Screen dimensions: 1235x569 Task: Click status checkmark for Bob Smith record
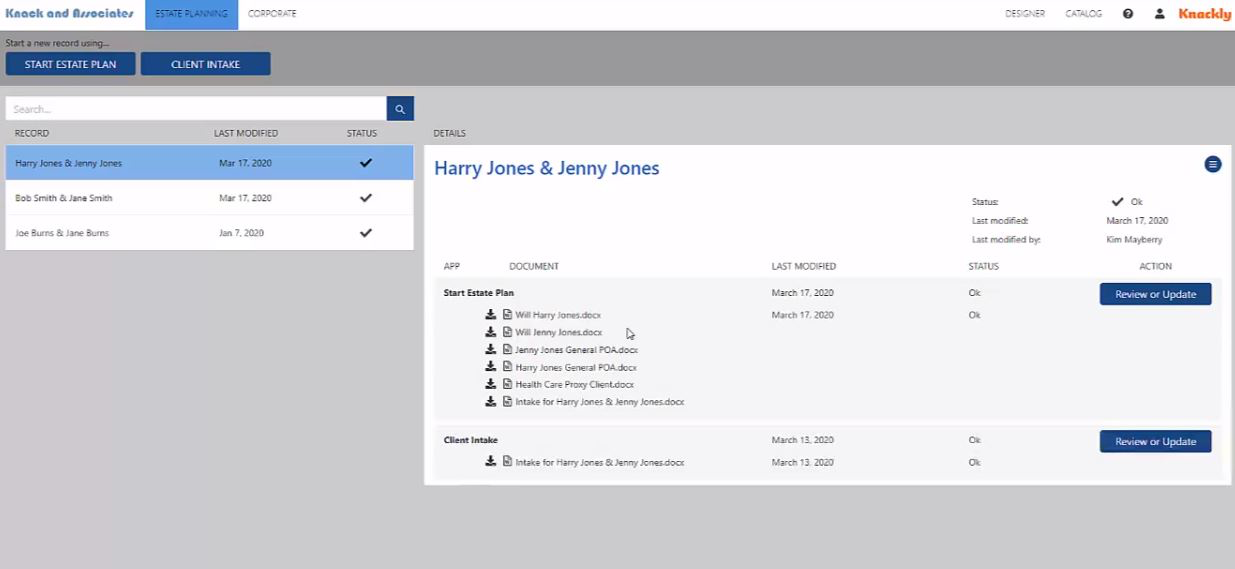click(366, 198)
